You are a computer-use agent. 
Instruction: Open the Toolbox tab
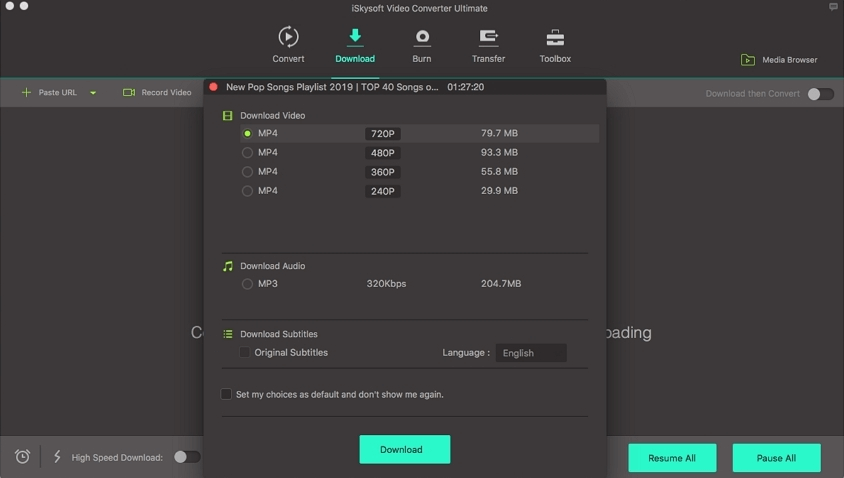(555, 45)
